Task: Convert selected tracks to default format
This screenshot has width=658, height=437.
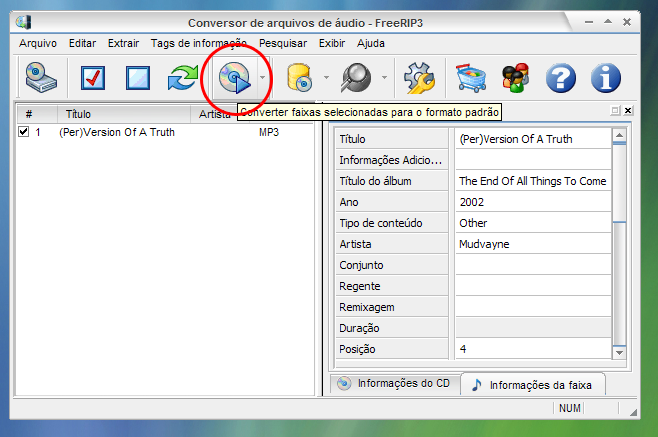Action: [235, 78]
